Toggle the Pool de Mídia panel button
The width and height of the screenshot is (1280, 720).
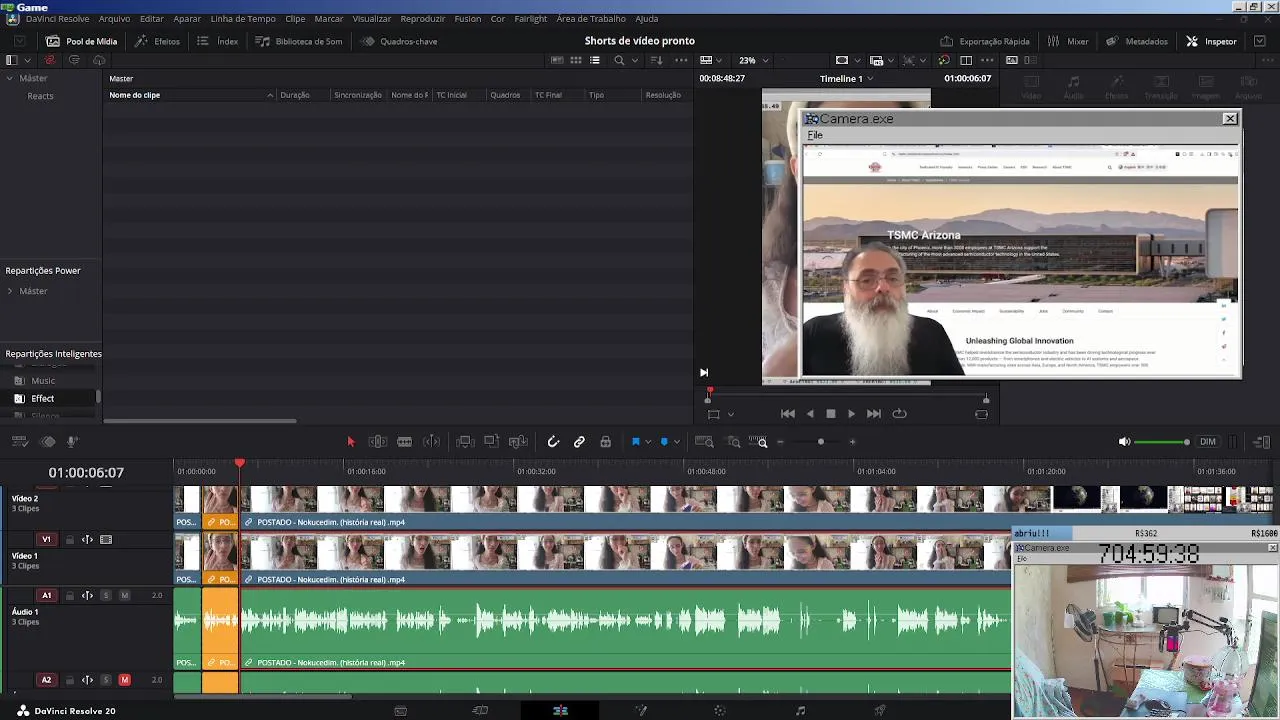[x=82, y=41]
